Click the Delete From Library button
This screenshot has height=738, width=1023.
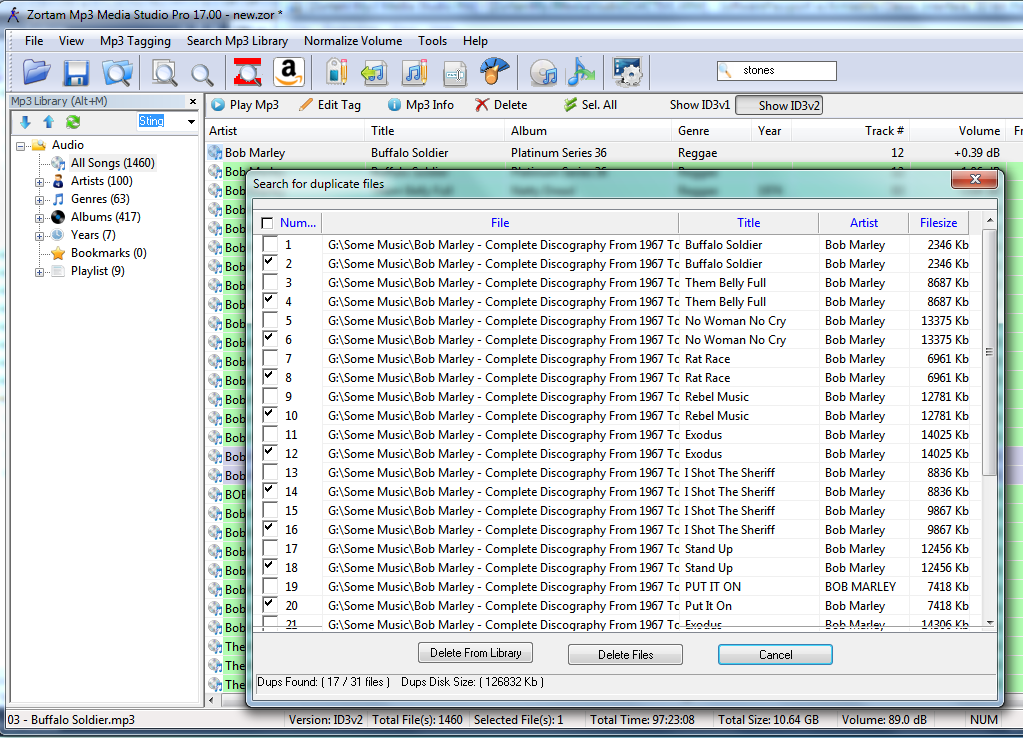[x=476, y=653]
